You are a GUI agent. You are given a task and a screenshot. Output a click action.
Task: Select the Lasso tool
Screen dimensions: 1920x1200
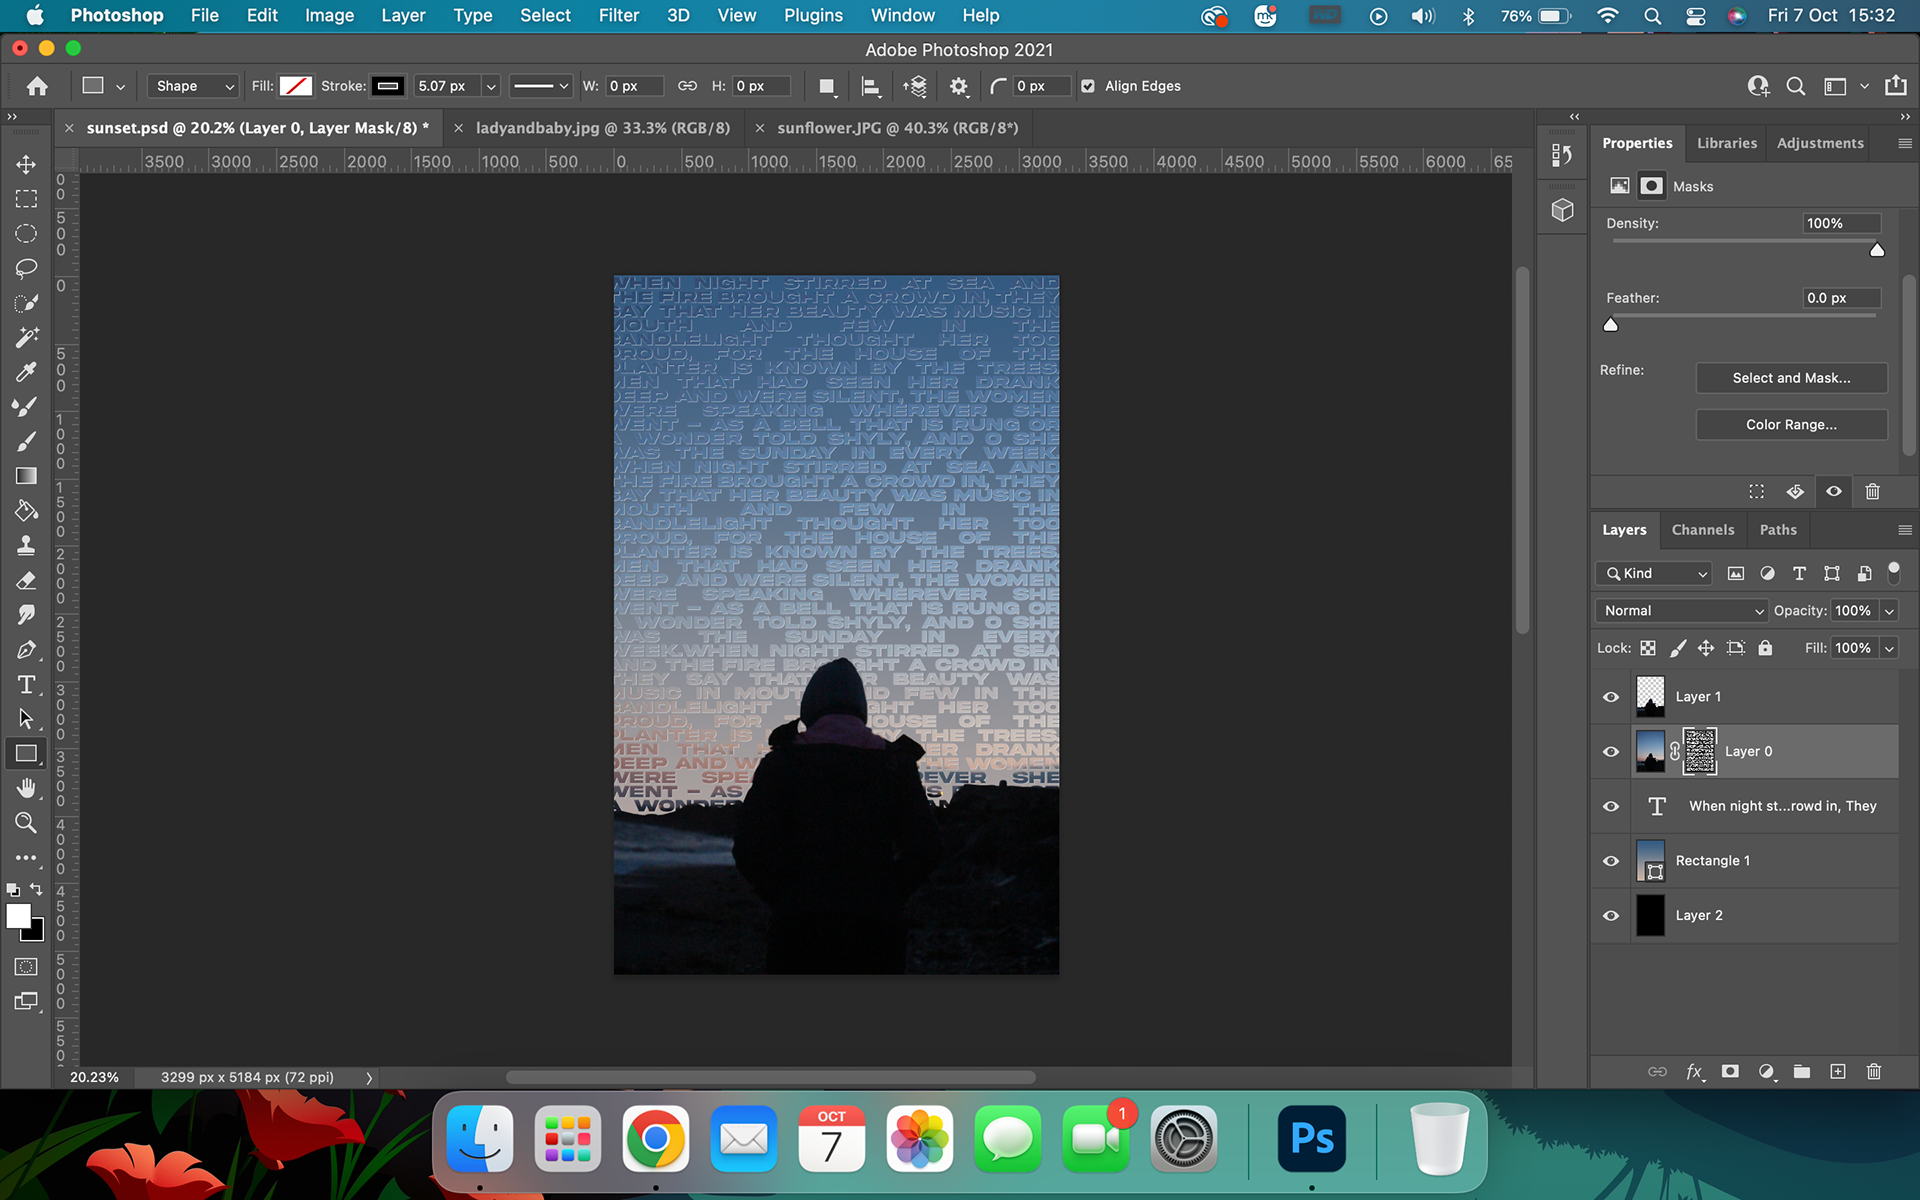point(26,268)
